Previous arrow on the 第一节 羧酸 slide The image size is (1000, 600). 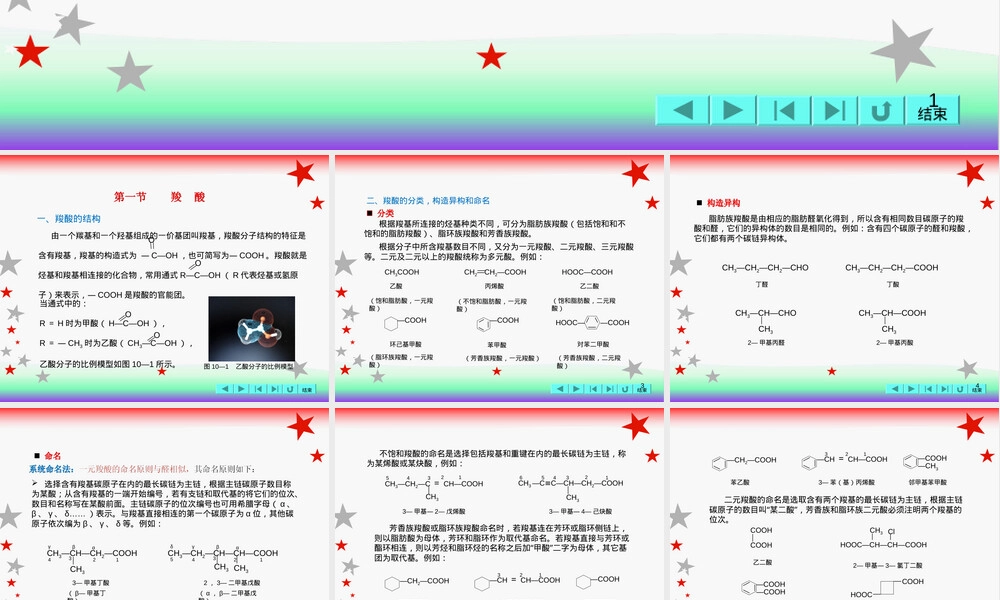click(224, 389)
